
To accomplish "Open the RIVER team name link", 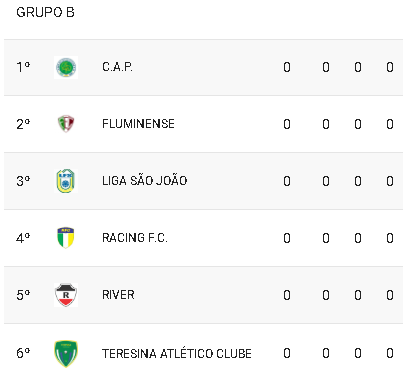I will point(118,295).
